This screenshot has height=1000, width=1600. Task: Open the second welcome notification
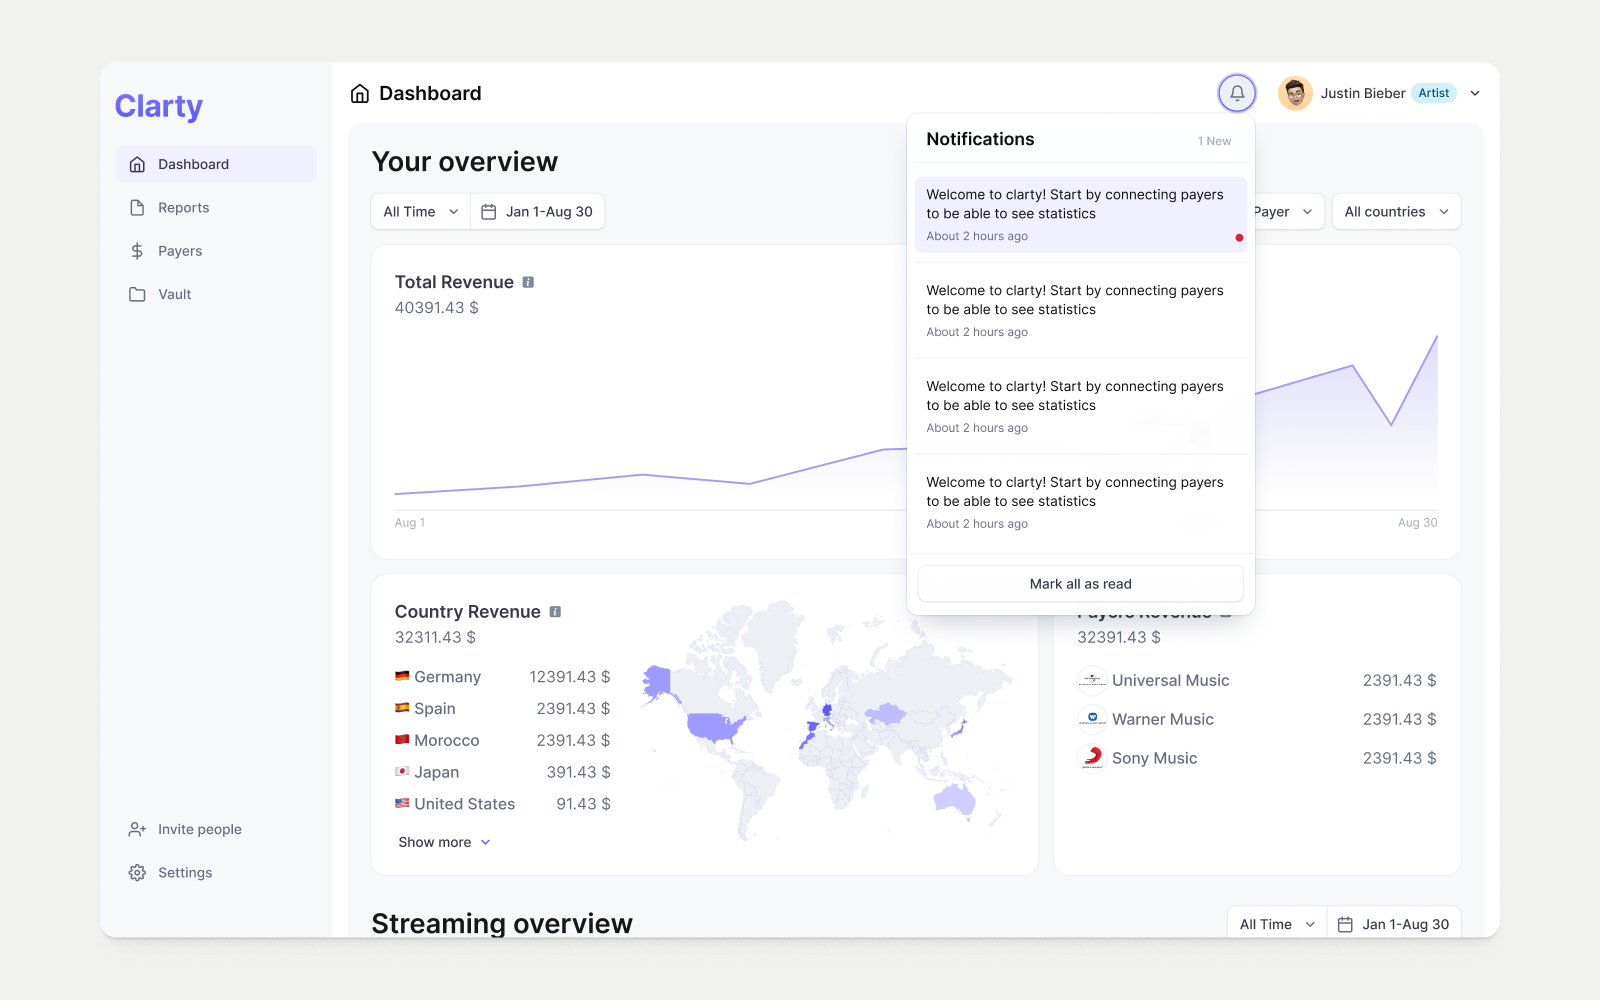1081,310
